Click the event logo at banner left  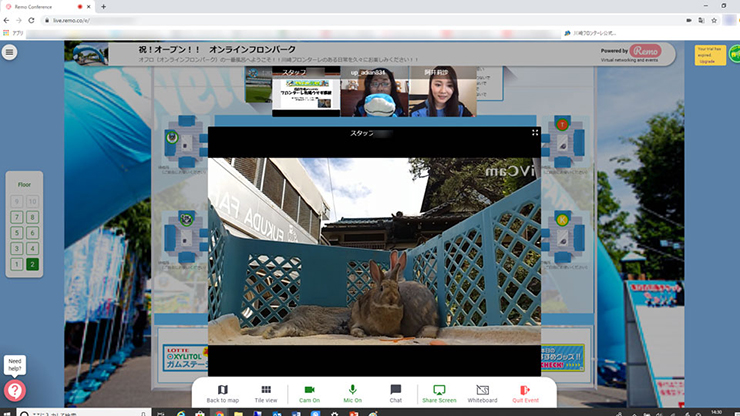coord(89,53)
